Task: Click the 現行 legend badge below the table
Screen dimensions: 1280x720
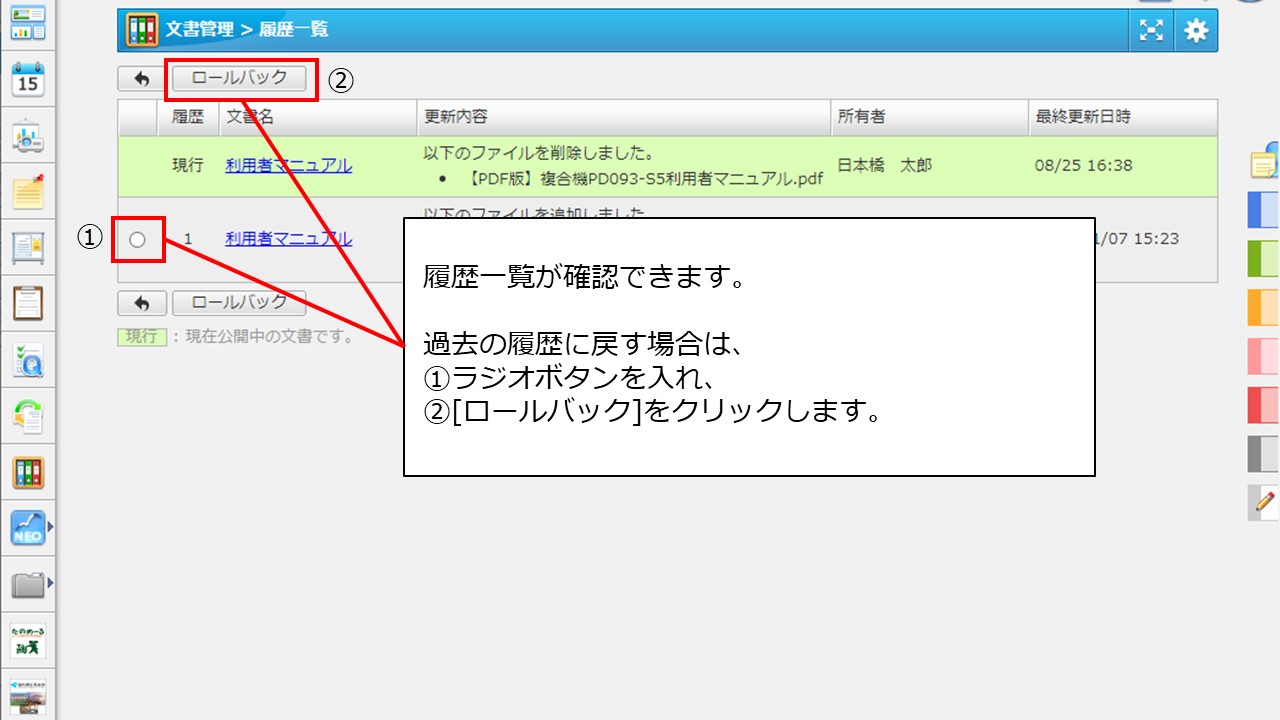Action: pyautogui.click(x=142, y=337)
